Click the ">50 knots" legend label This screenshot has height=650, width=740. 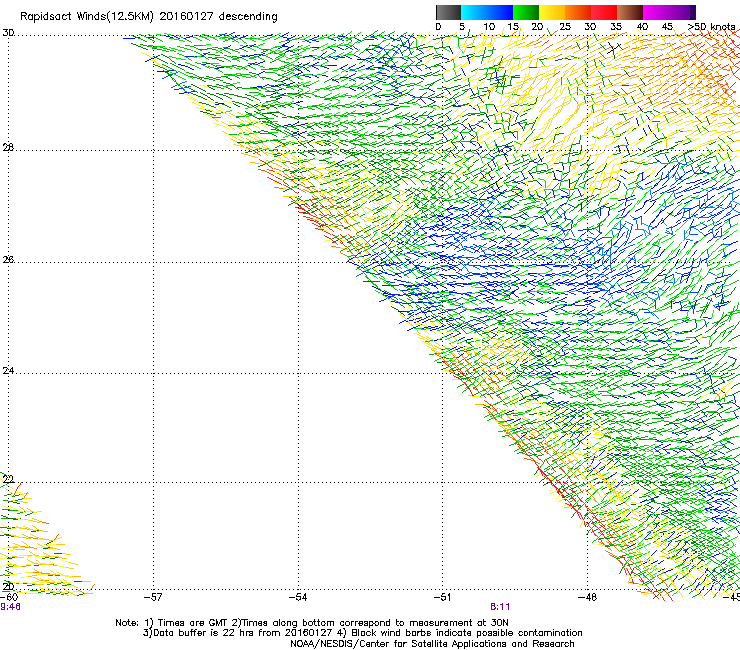(711, 27)
